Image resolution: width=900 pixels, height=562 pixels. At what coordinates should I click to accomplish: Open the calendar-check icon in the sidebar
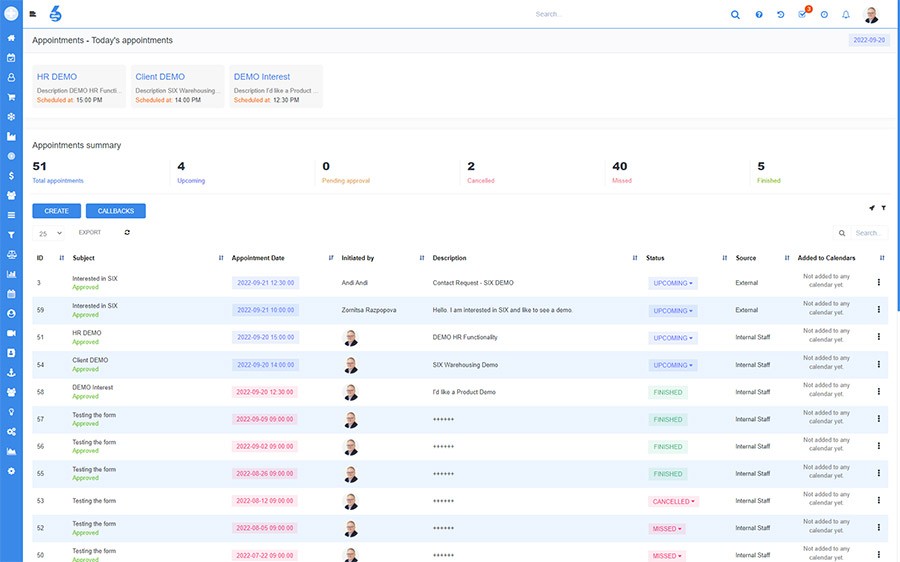click(11, 57)
